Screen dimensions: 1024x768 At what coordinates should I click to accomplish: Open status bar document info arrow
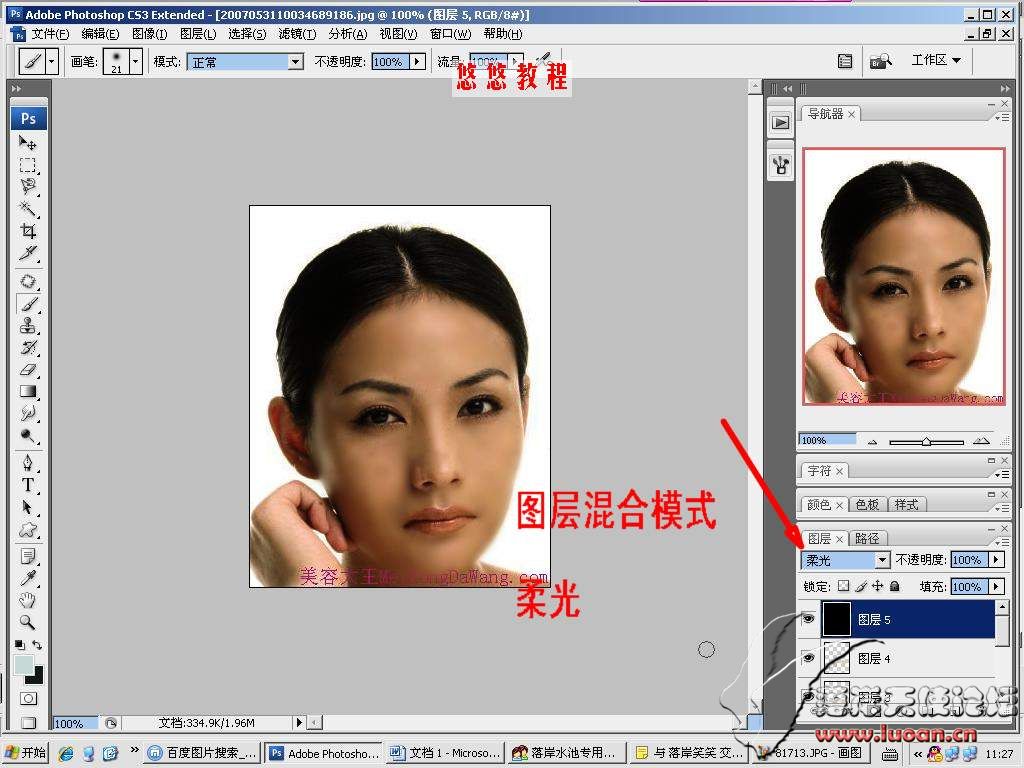point(299,722)
